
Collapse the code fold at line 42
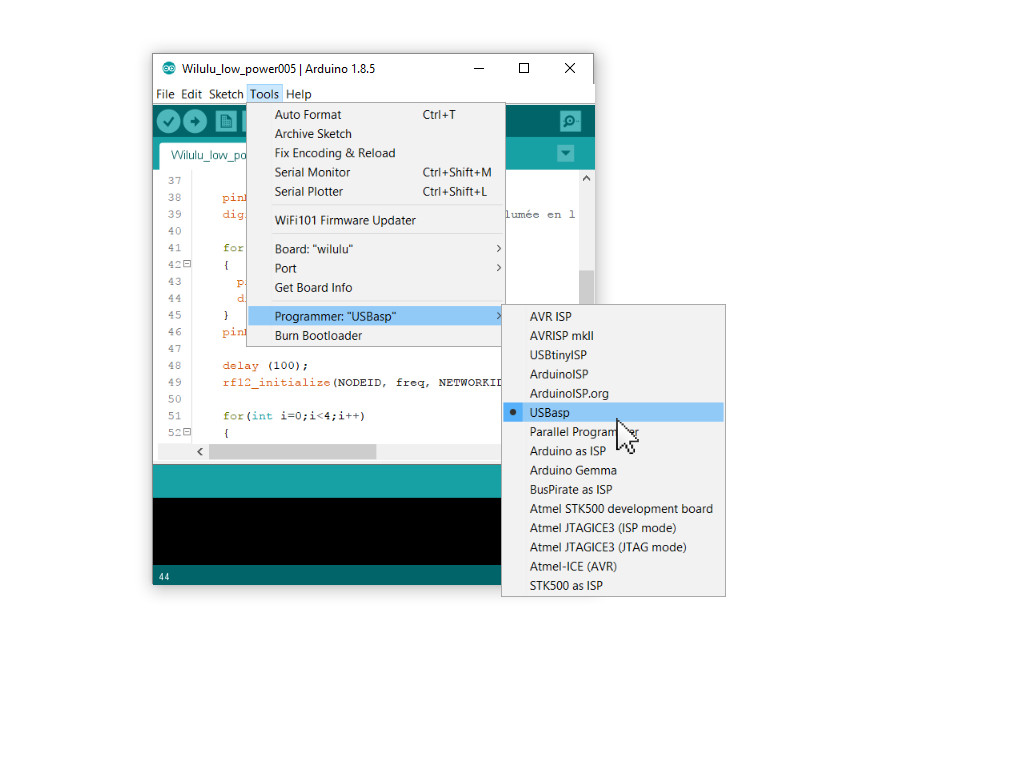pyautogui.click(x=187, y=264)
